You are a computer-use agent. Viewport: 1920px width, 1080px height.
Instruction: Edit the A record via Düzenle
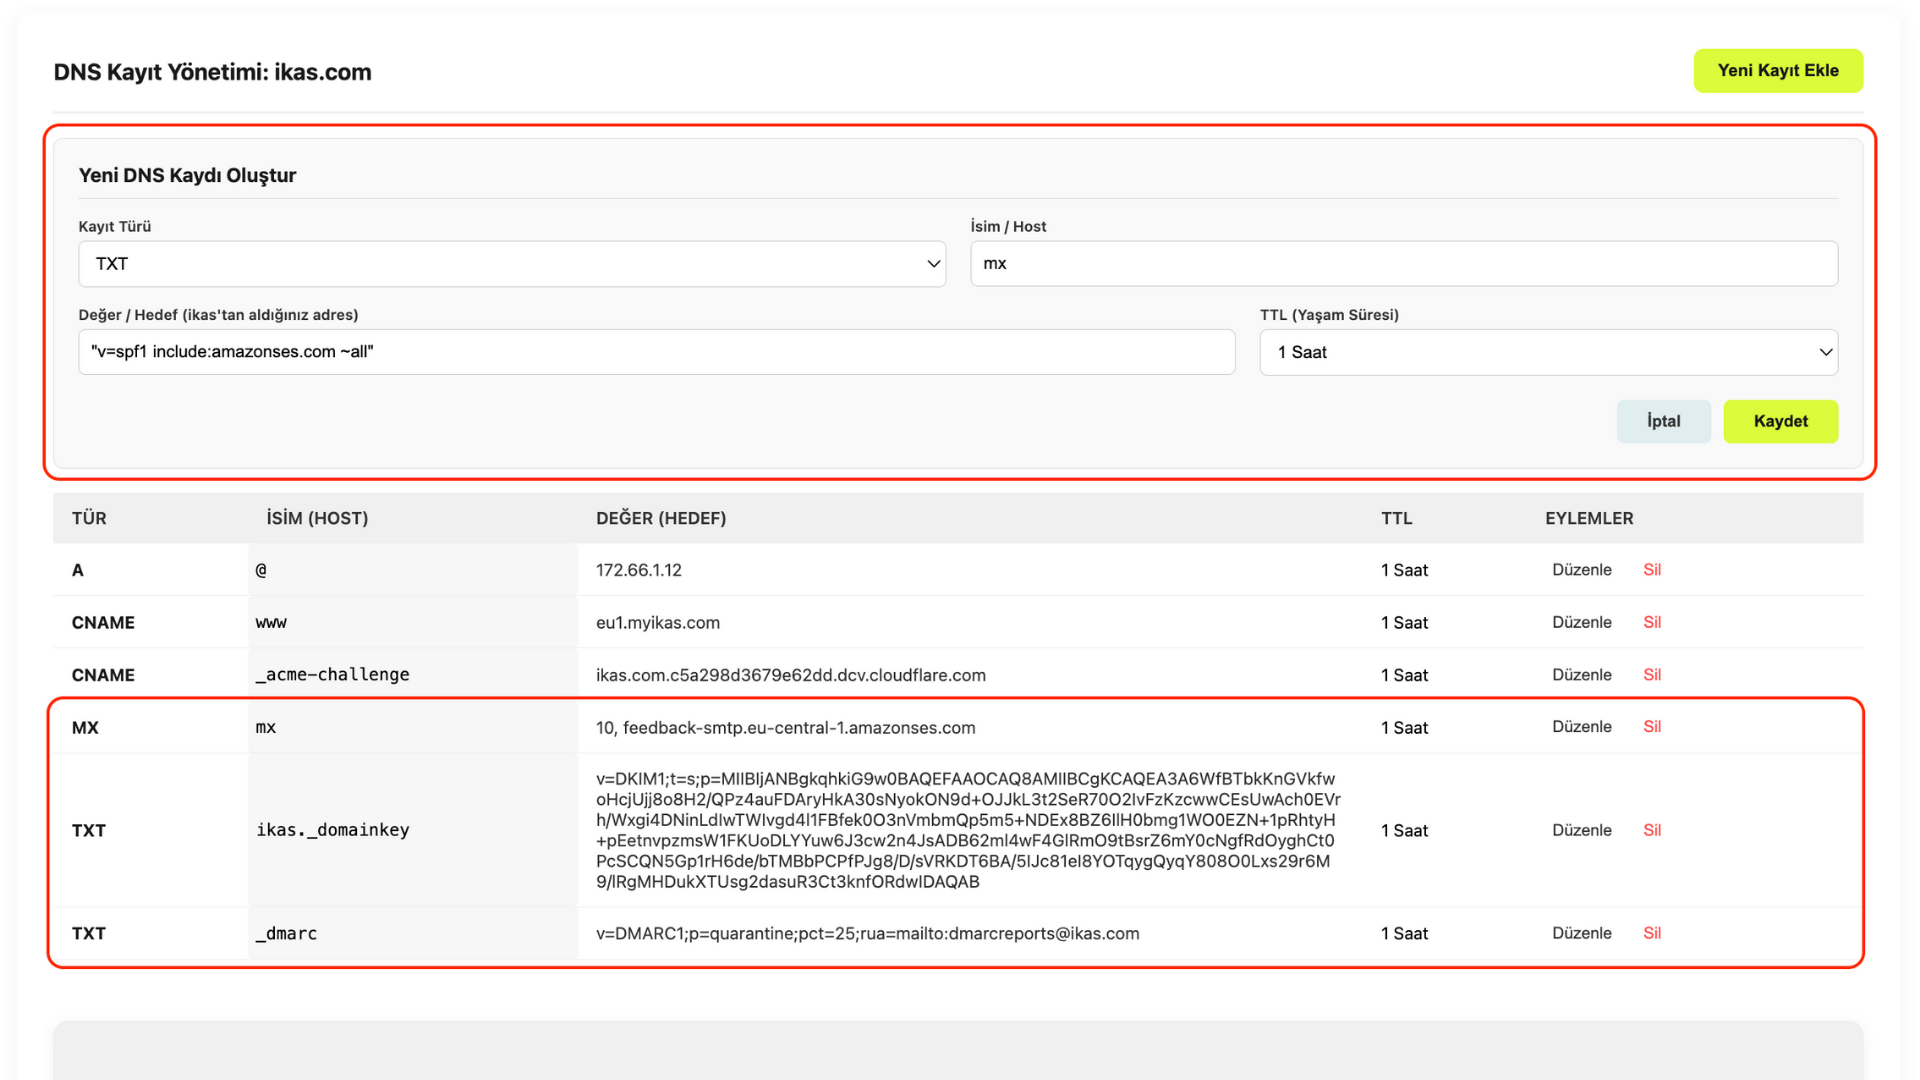click(1582, 570)
